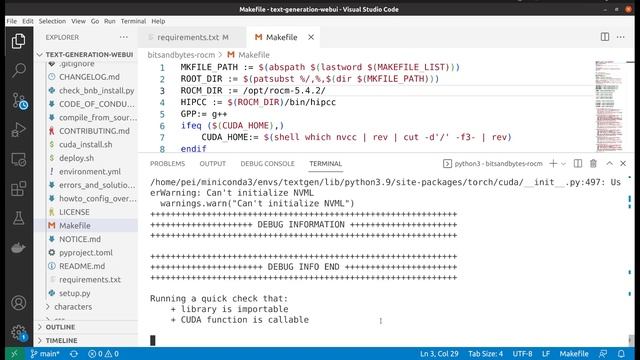
Task: Go to line via Ln 3, Col 29
Action: pyautogui.click(x=439, y=353)
